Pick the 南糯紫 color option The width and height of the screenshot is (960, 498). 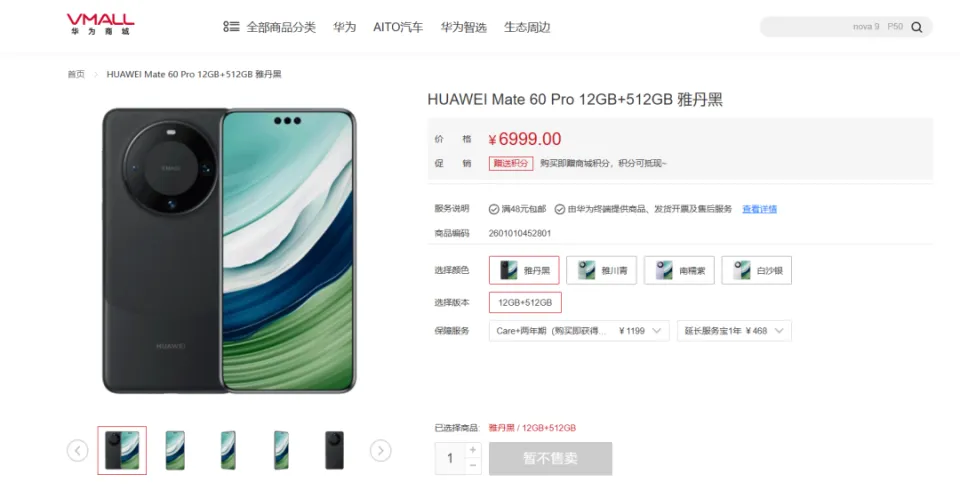pos(679,270)
